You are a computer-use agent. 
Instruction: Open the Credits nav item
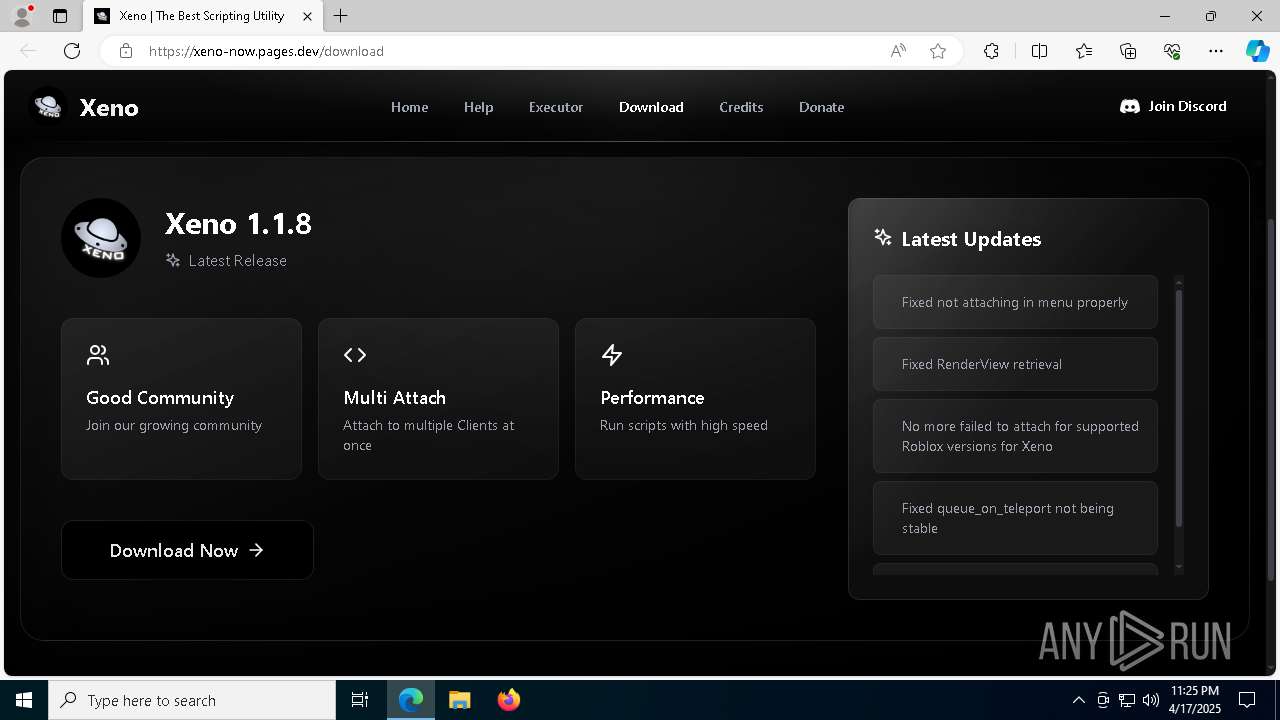(741, 107)
